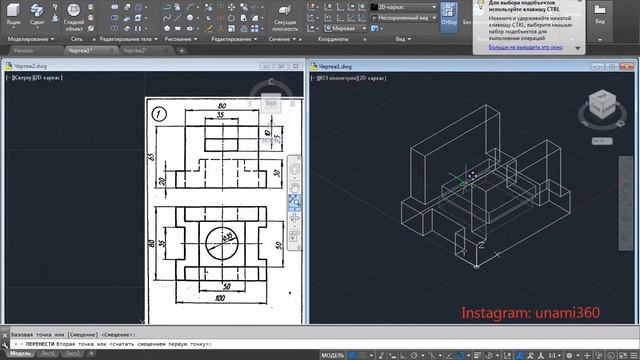Viewport: 640px width, 360px height.
Task: Click the solid intersect icon
Action: [115, 29]
